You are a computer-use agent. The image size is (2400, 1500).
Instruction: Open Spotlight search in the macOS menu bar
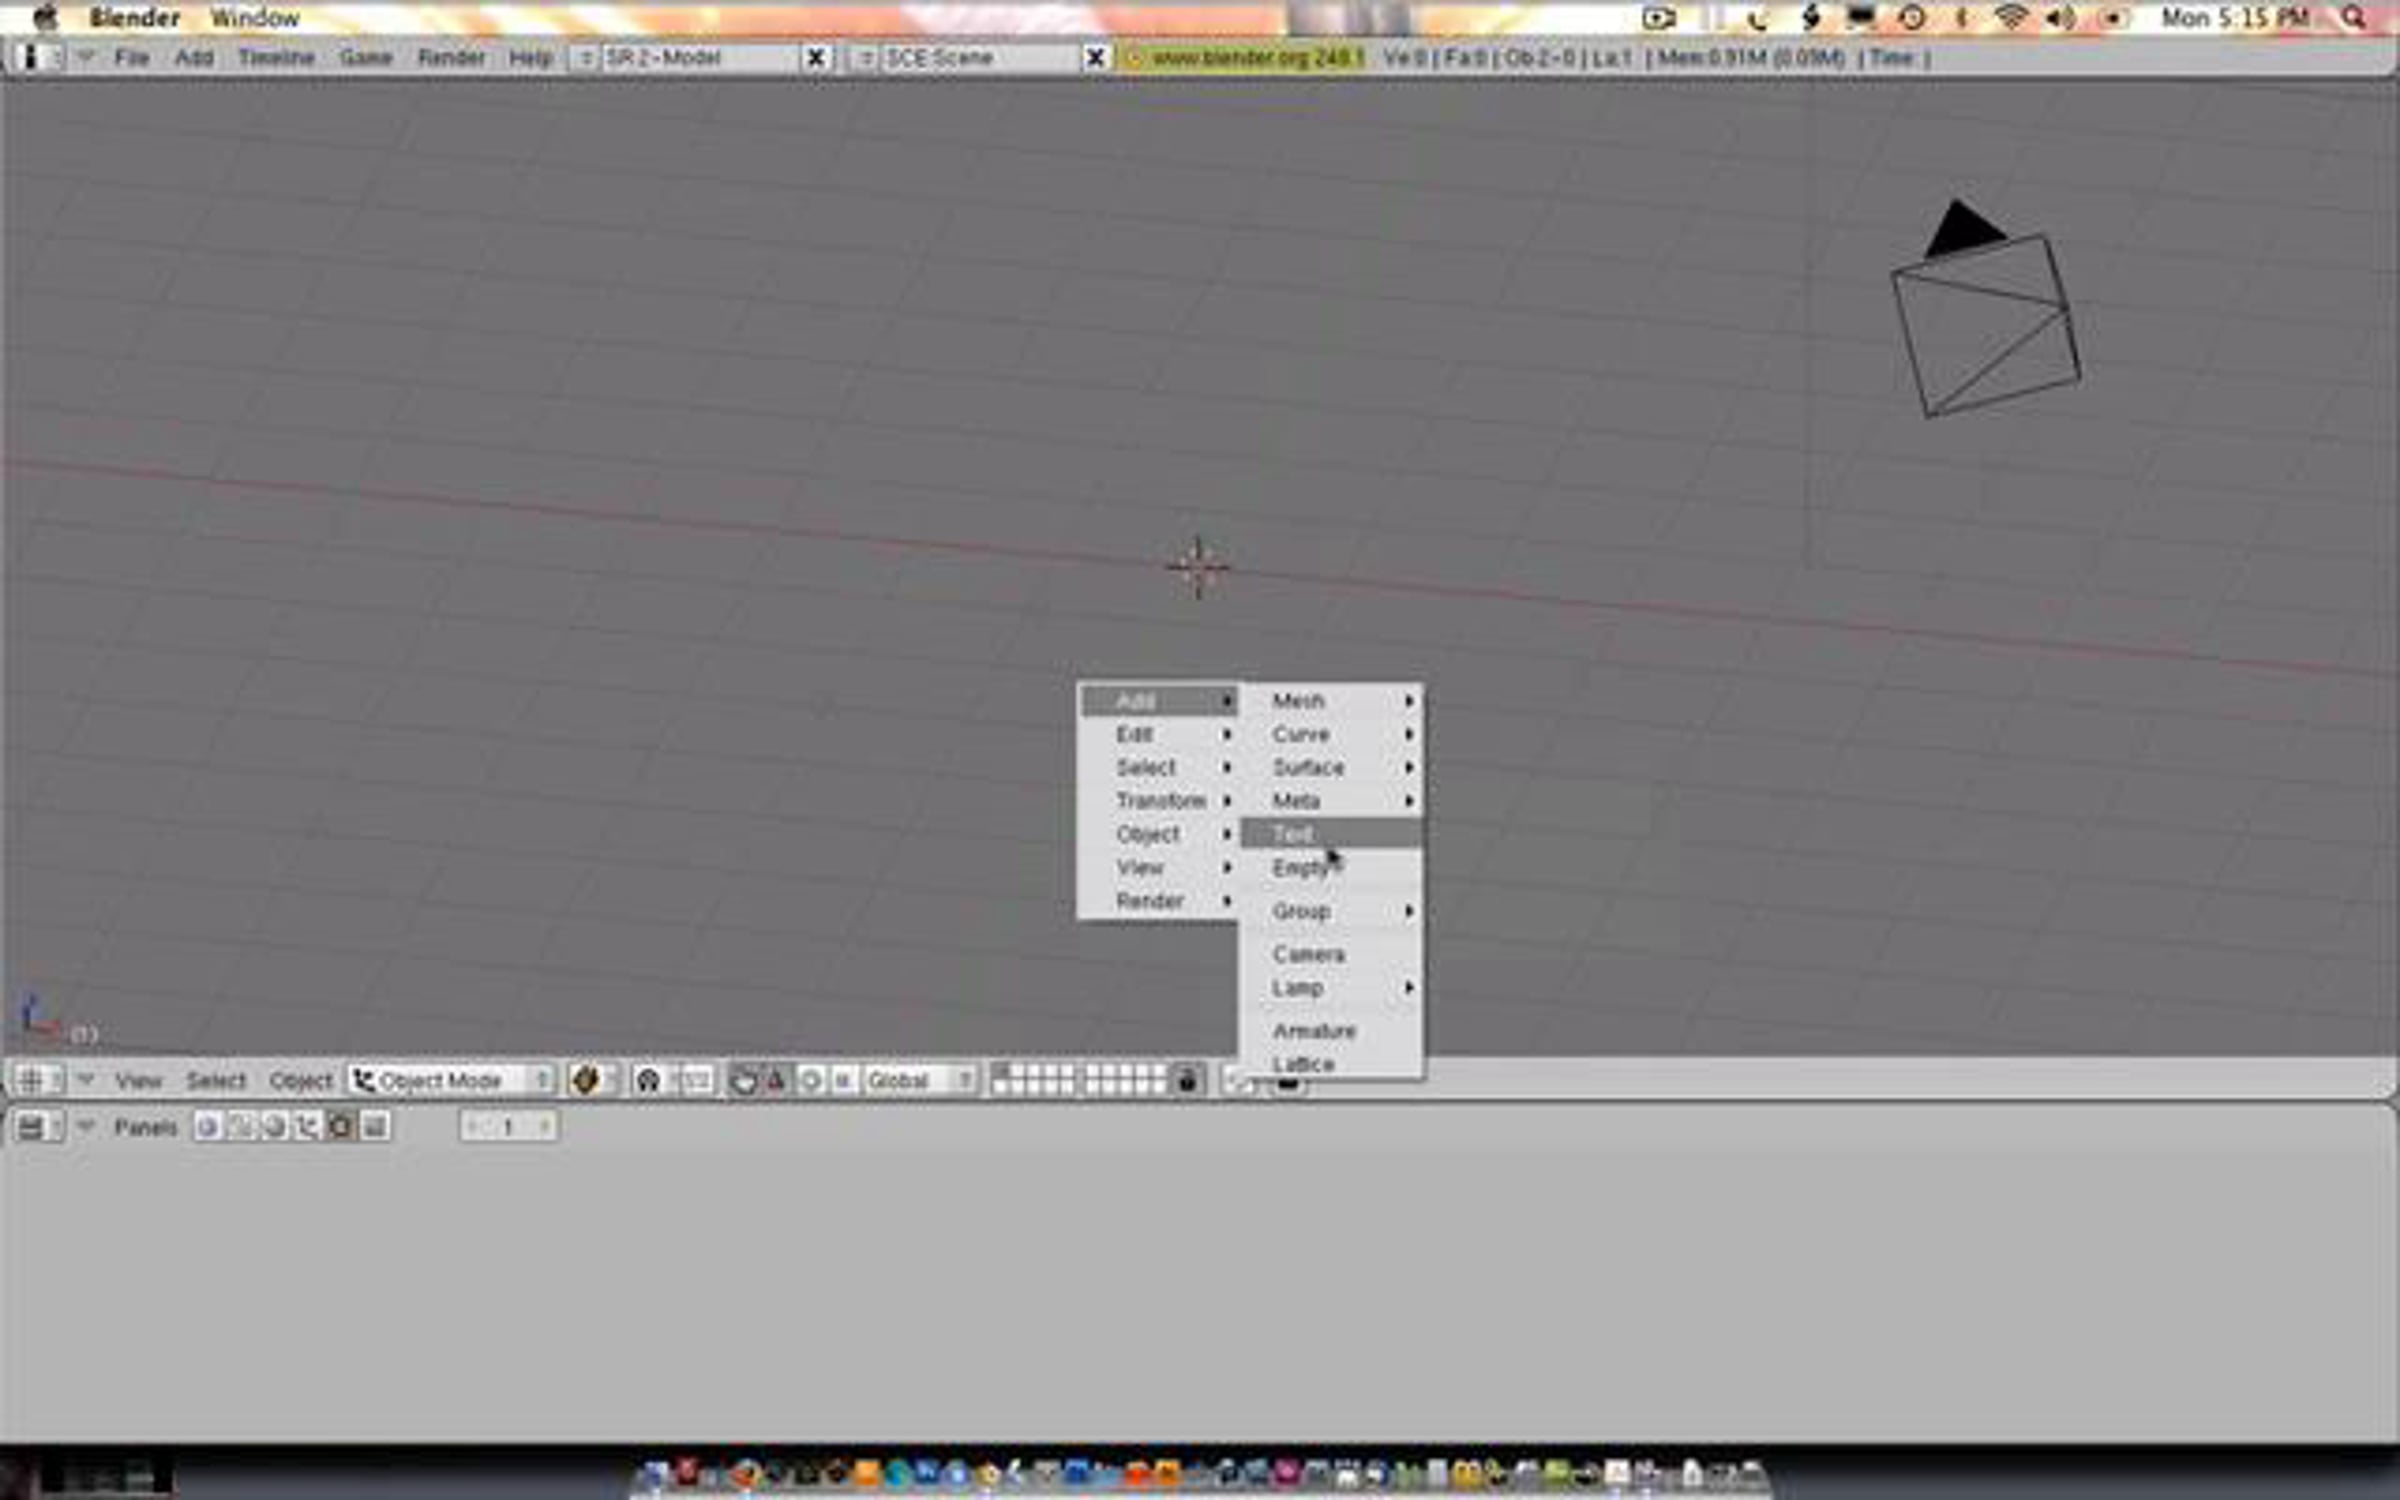[x=2353, y=18]
